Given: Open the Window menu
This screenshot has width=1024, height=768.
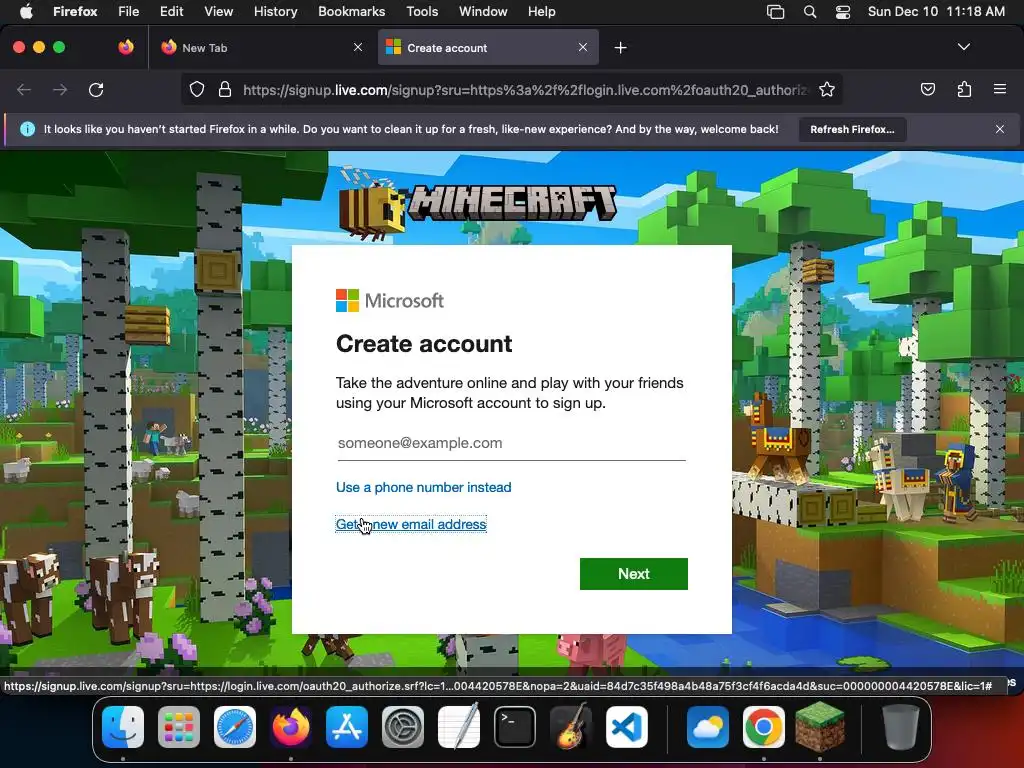Looking at the screenshot, I should [483, 11].
